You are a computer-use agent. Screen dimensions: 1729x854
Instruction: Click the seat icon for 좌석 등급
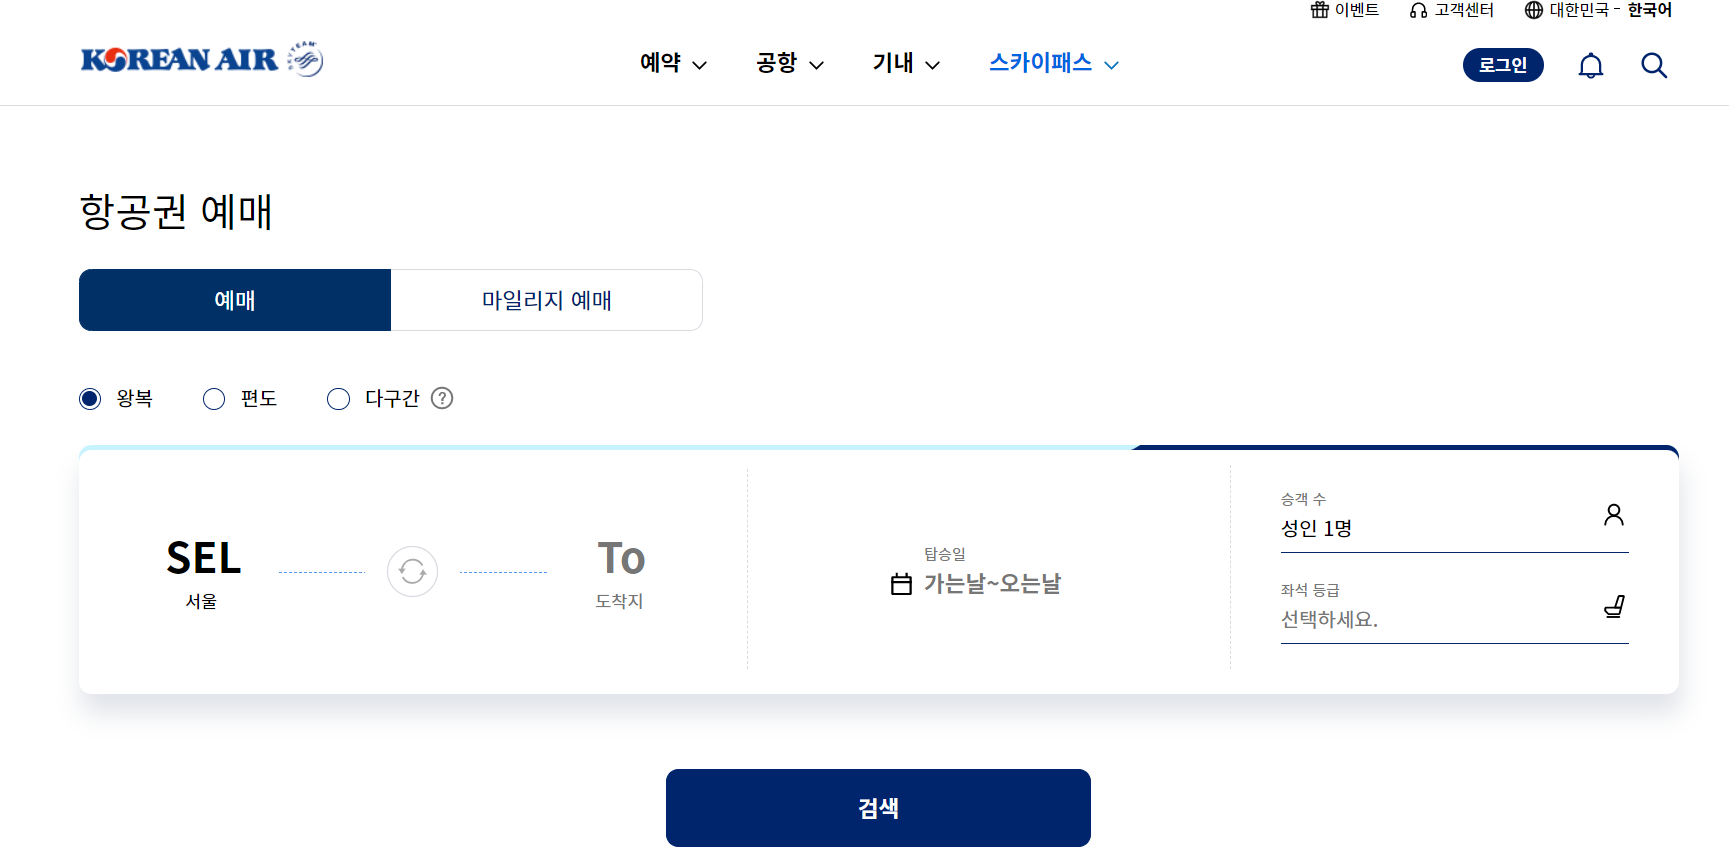(x=1615, y=606)
